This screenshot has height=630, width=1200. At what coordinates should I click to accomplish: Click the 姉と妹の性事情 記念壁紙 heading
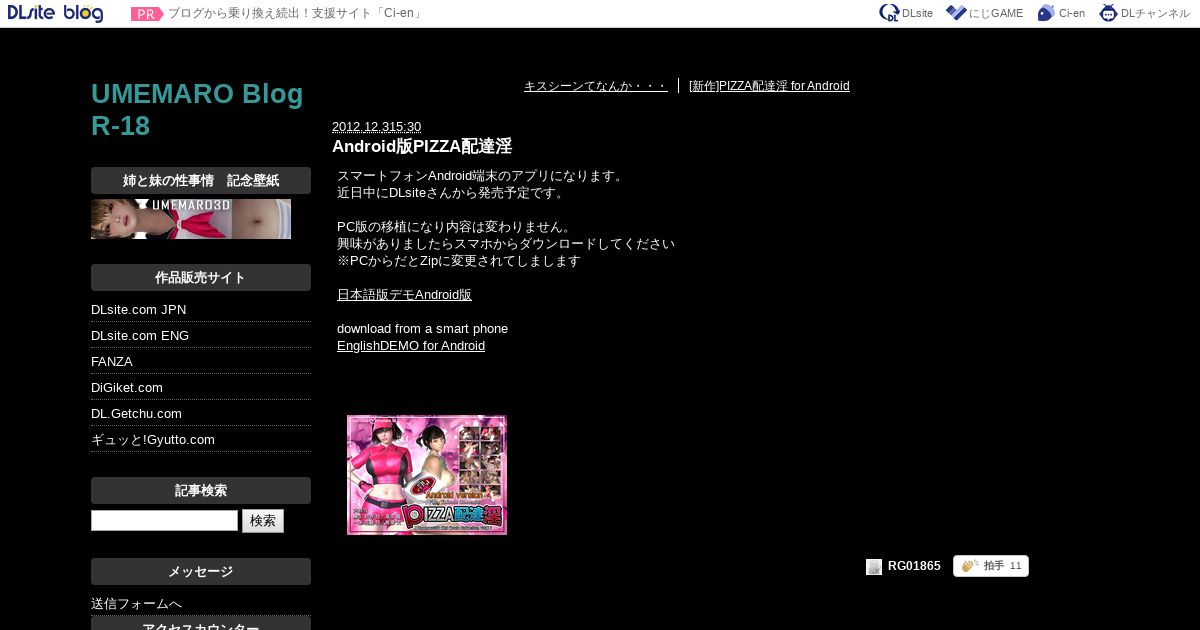pyautogui.click(x=201, y=181)
